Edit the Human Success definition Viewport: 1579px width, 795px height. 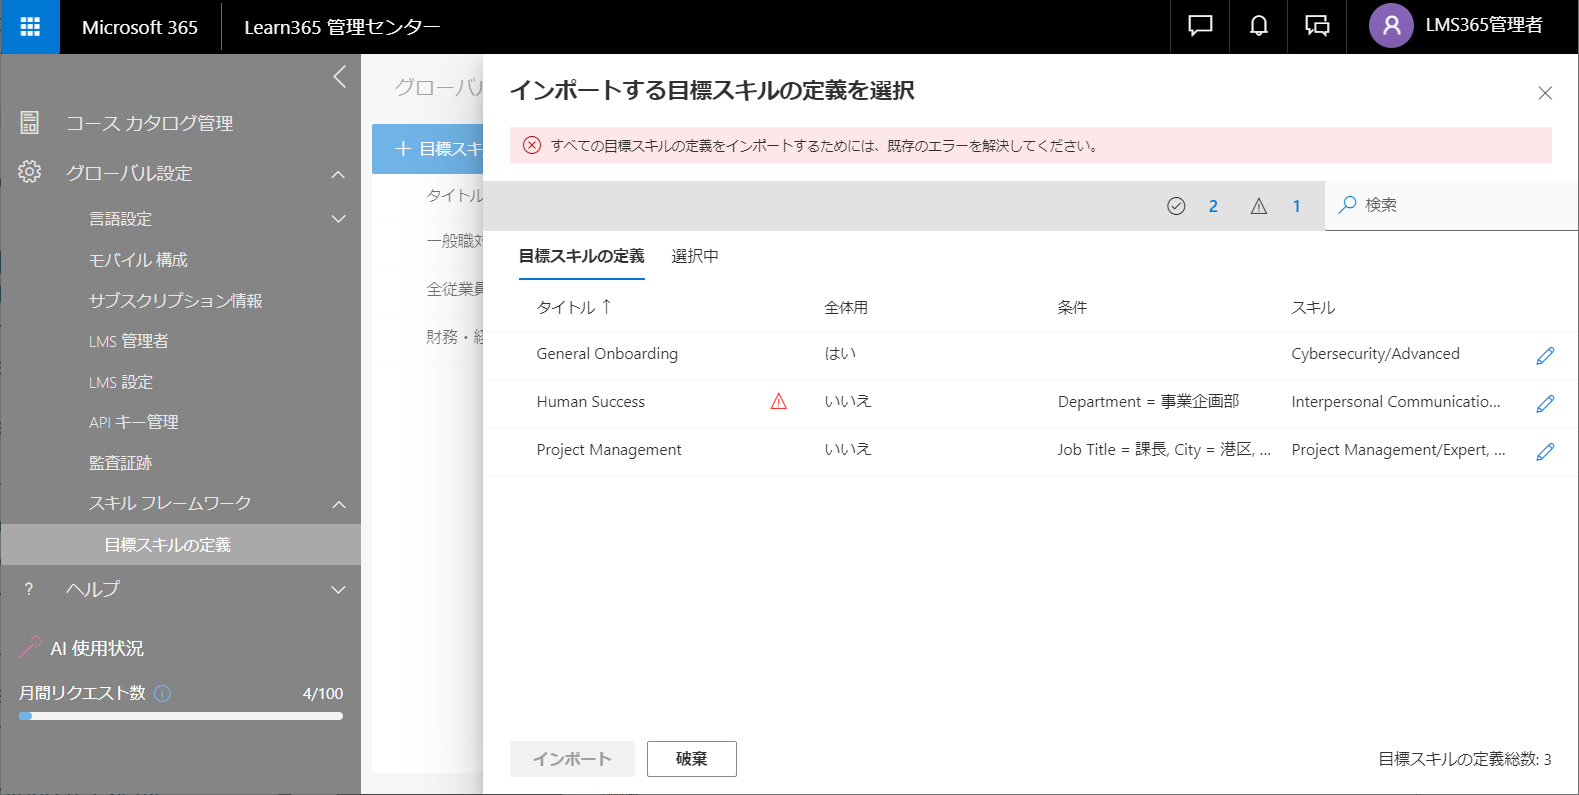pyautogui.click(x=1545, y=403)
